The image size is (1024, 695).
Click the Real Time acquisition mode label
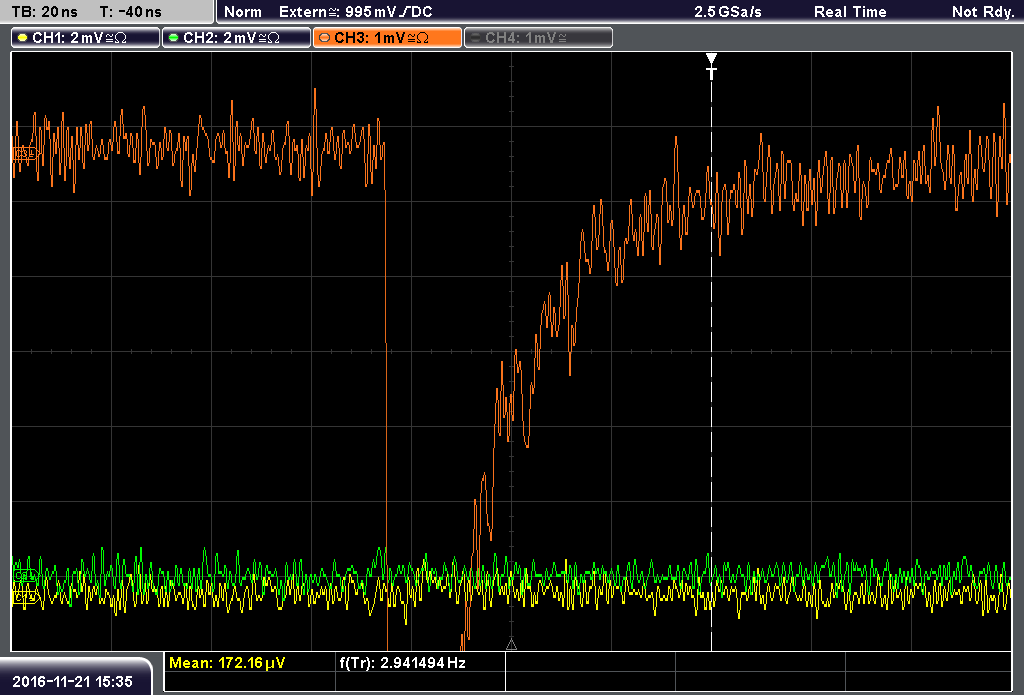(x=850, y=12)
